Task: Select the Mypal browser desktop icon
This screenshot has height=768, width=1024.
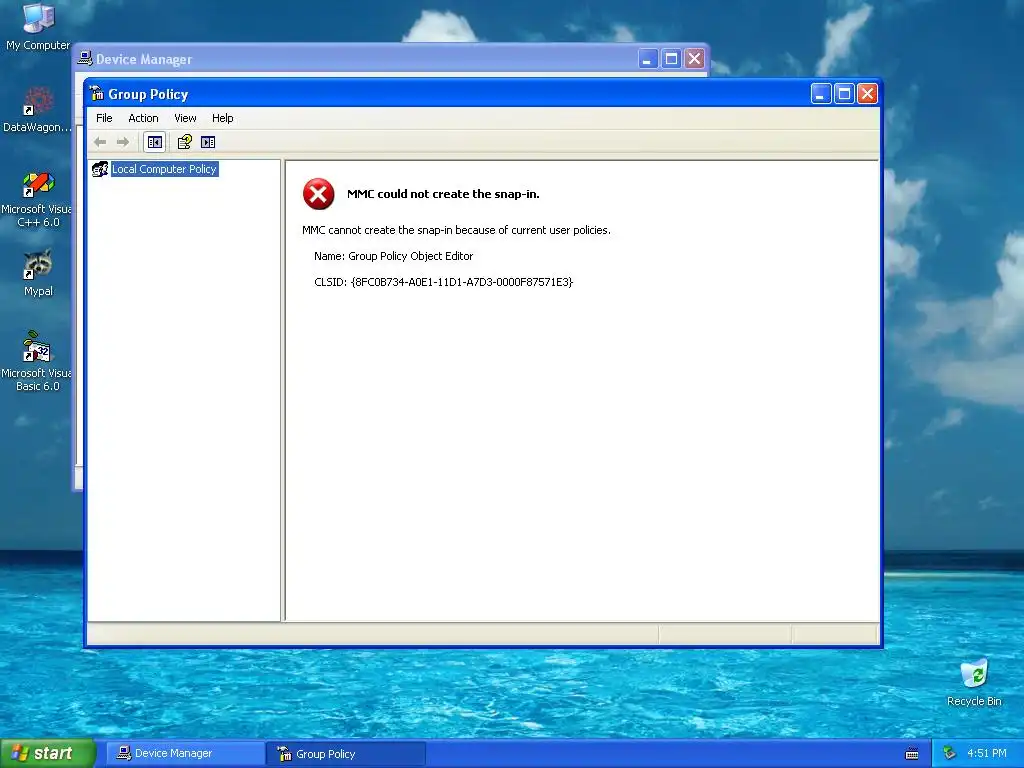Action: pos(38,273)
